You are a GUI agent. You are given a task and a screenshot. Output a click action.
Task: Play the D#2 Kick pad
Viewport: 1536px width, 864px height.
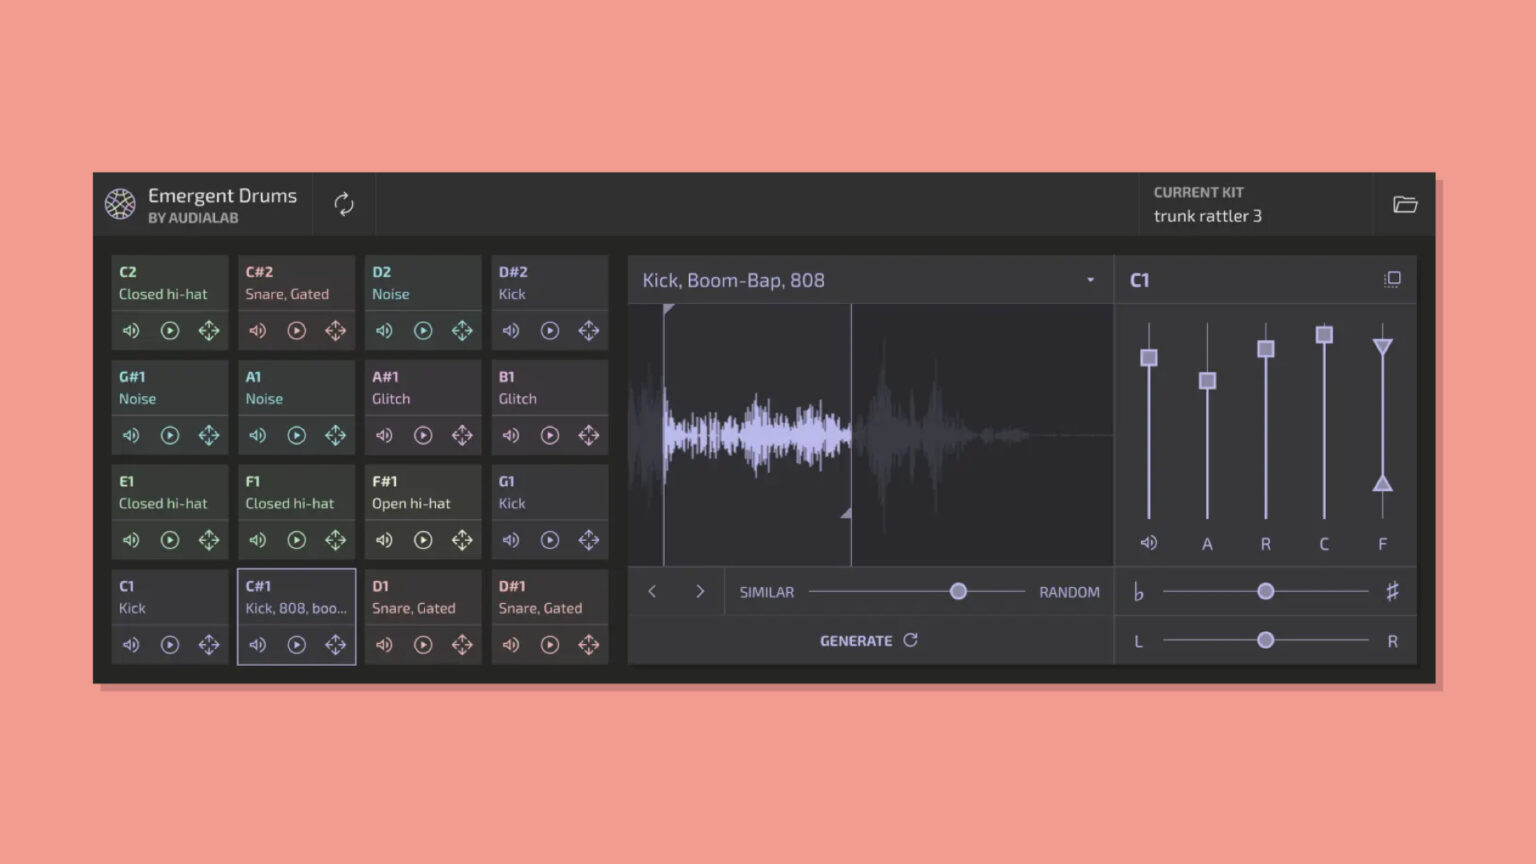[x=550, y=331]
